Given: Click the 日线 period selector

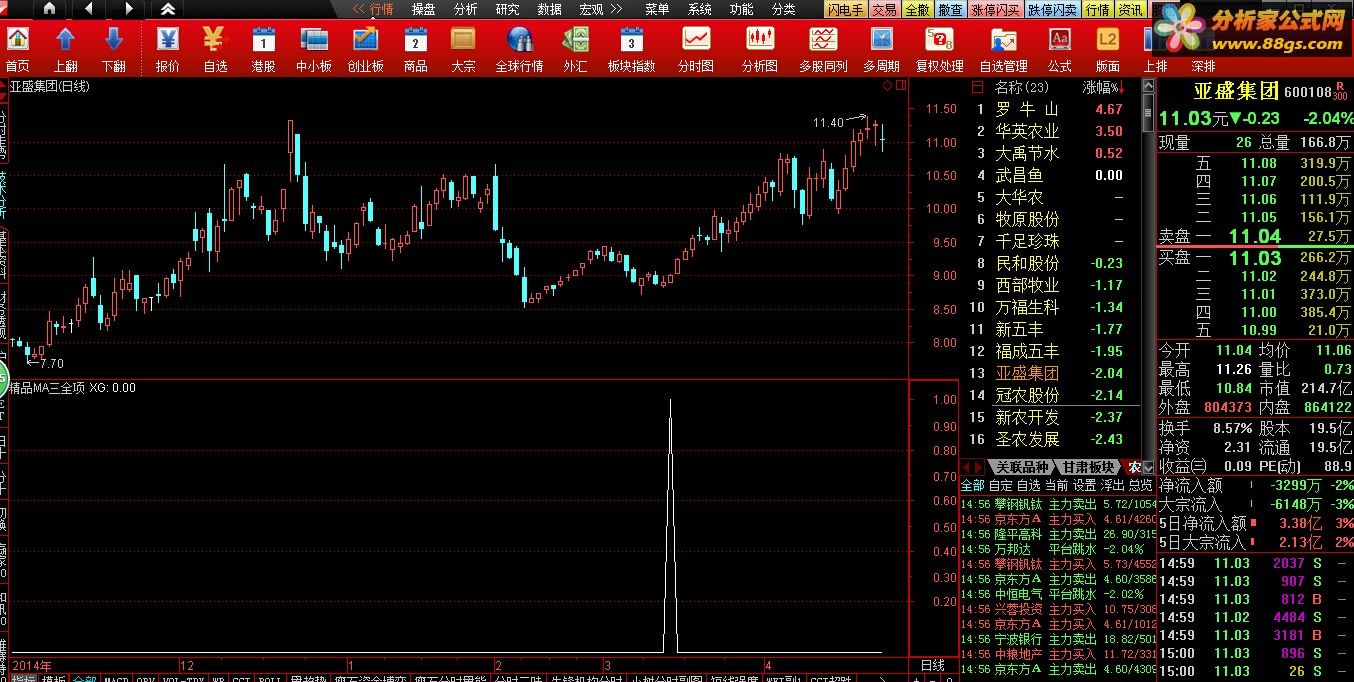Looking at the screenshot, I should [x=931, y=665].
